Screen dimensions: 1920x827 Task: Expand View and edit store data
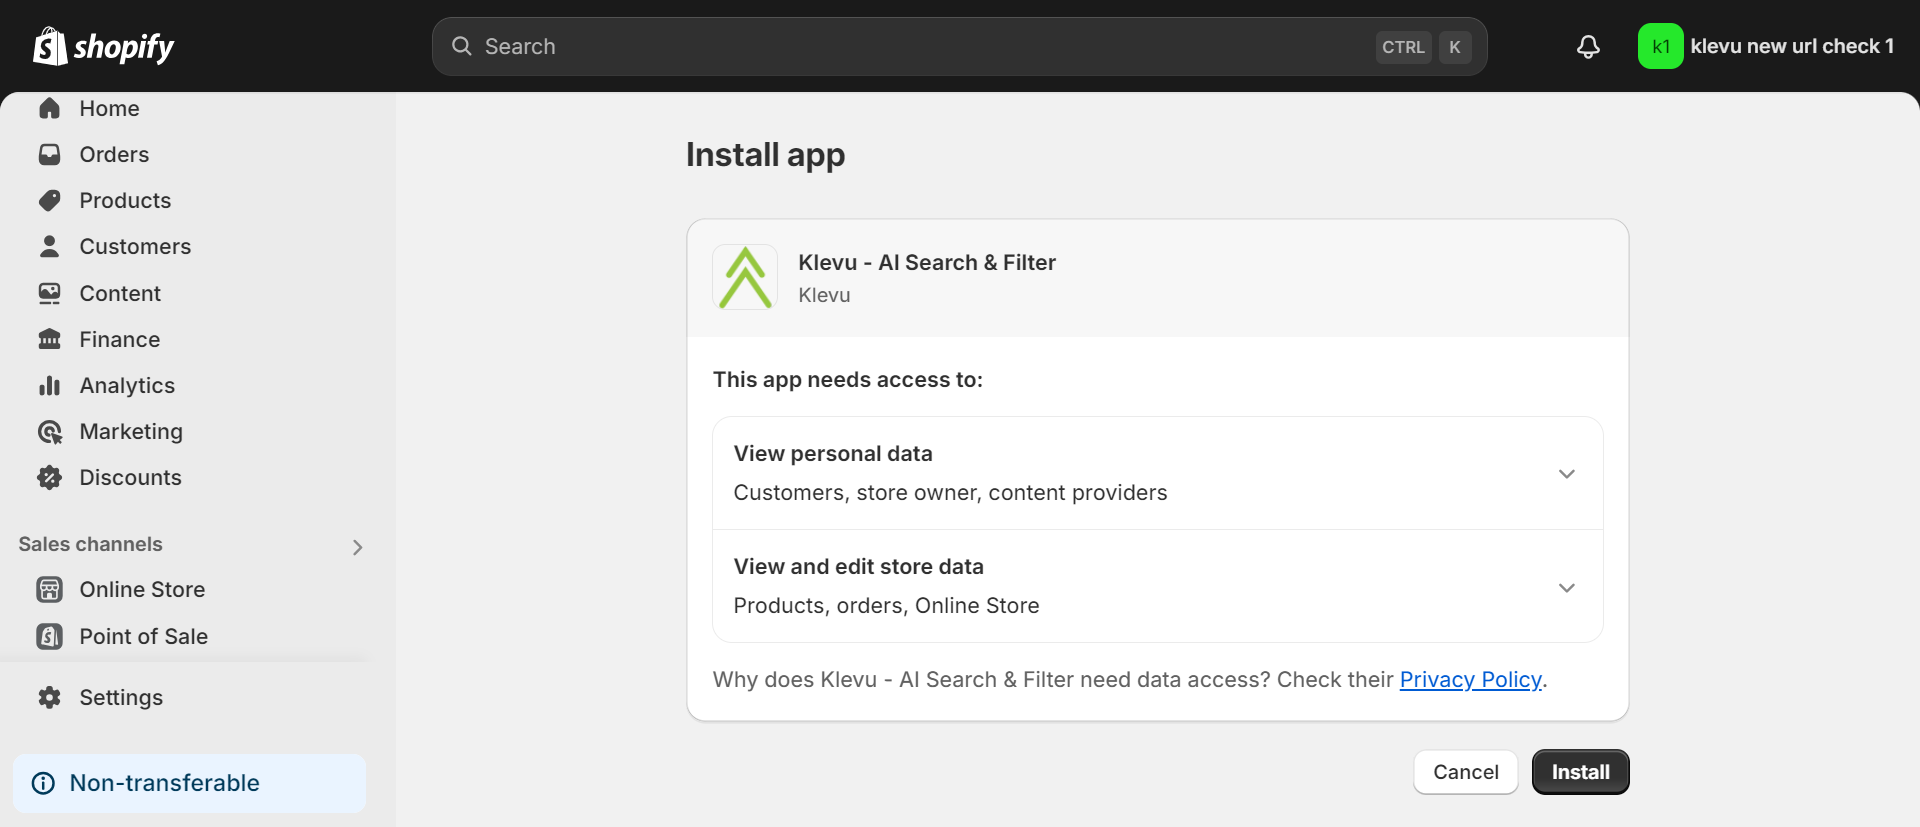point(1158,586)
